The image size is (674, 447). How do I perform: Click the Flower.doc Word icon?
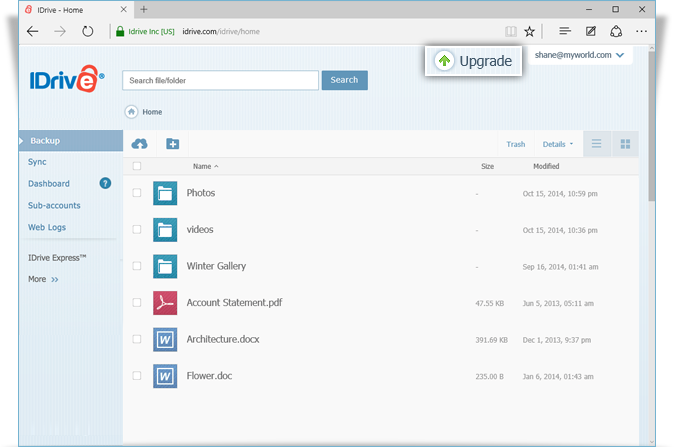165,376
